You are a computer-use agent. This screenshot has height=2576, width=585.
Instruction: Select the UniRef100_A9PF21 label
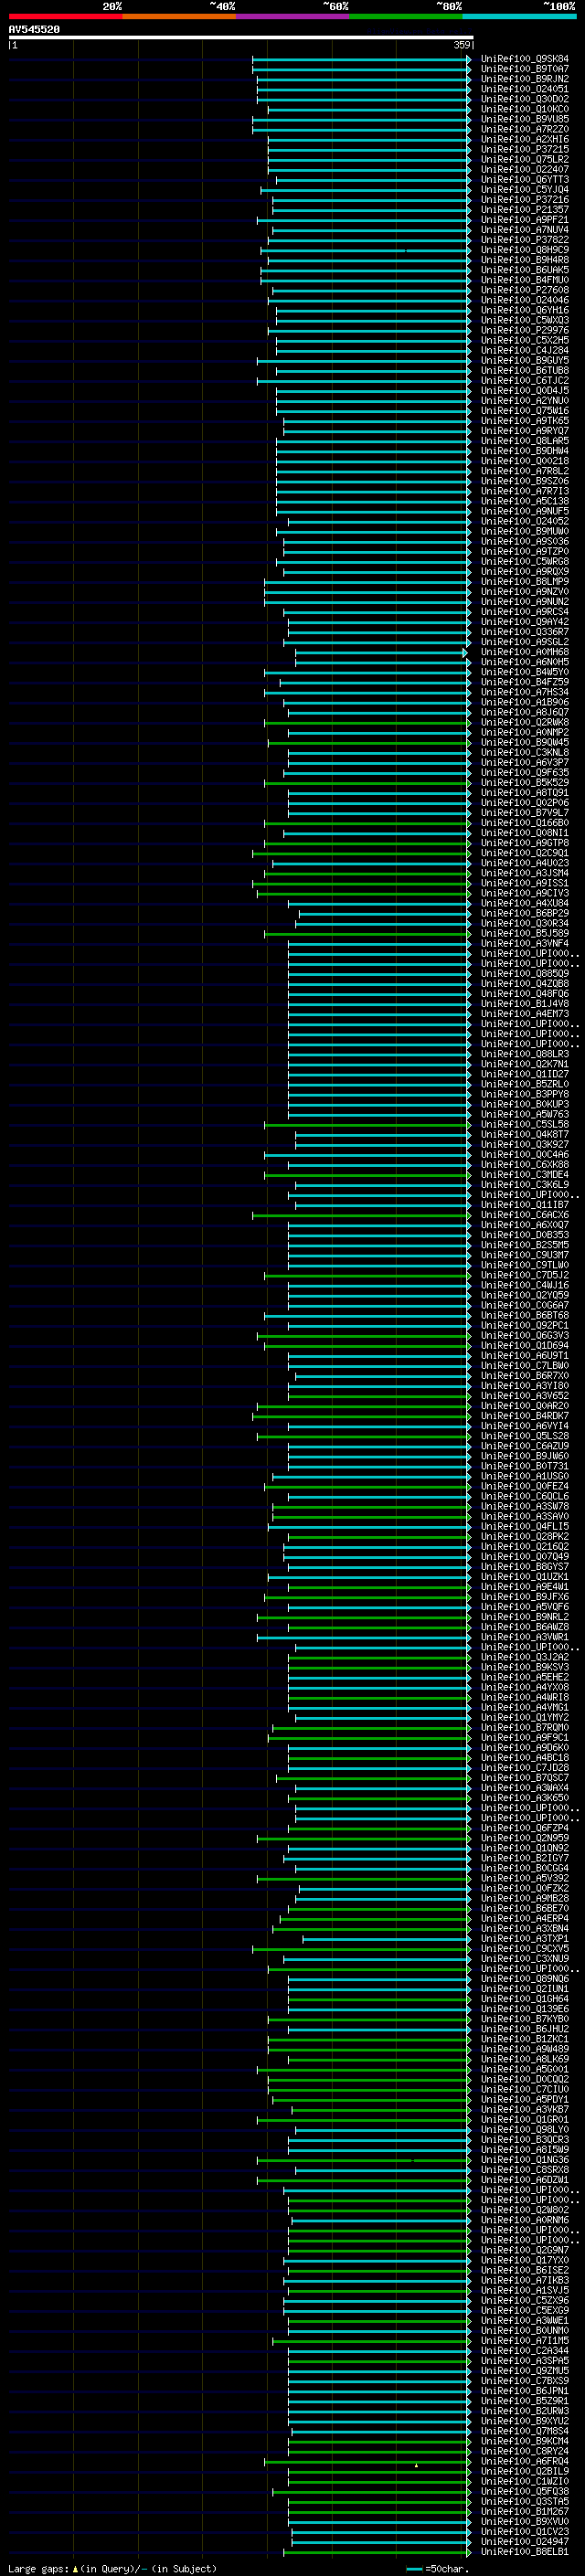[x=525, y=220]
